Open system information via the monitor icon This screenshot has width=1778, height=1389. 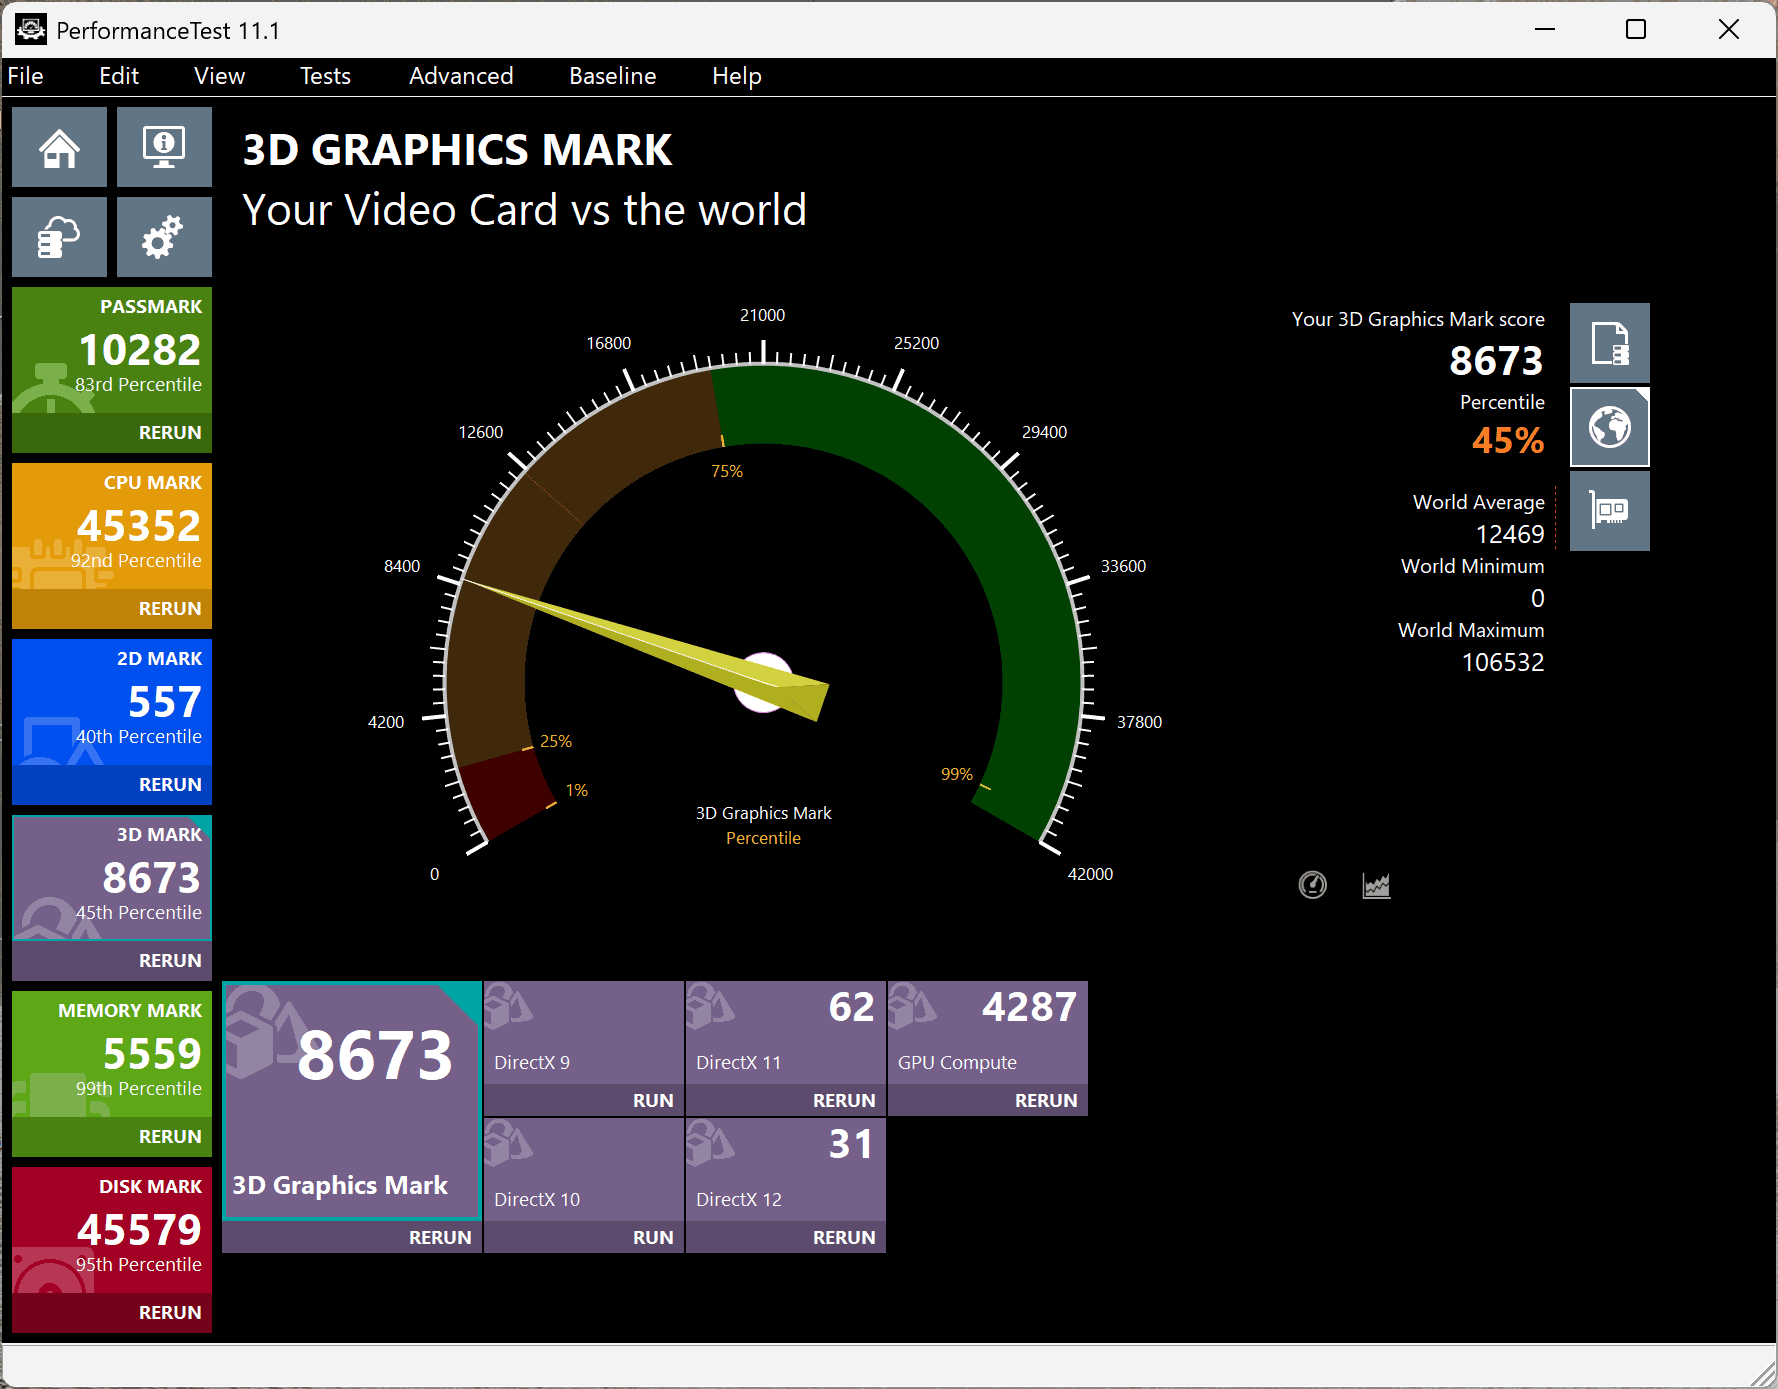click(x=163, y=146)
